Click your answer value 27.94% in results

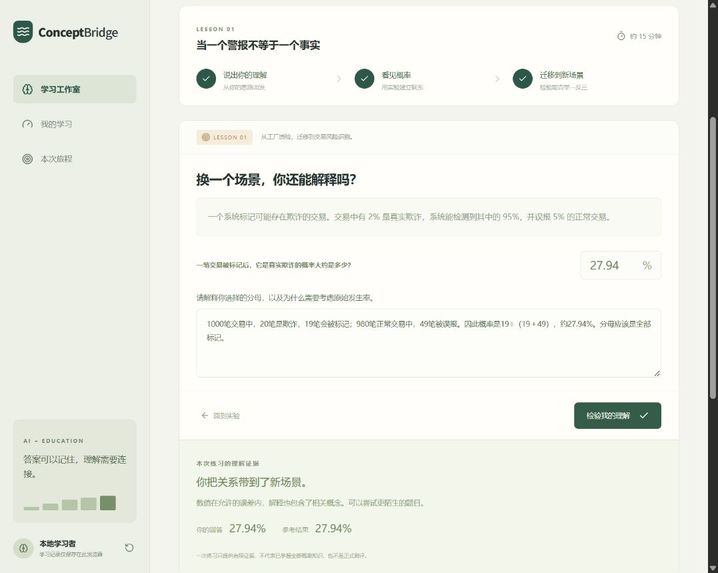pyautogui.click(x=247, y=529)
